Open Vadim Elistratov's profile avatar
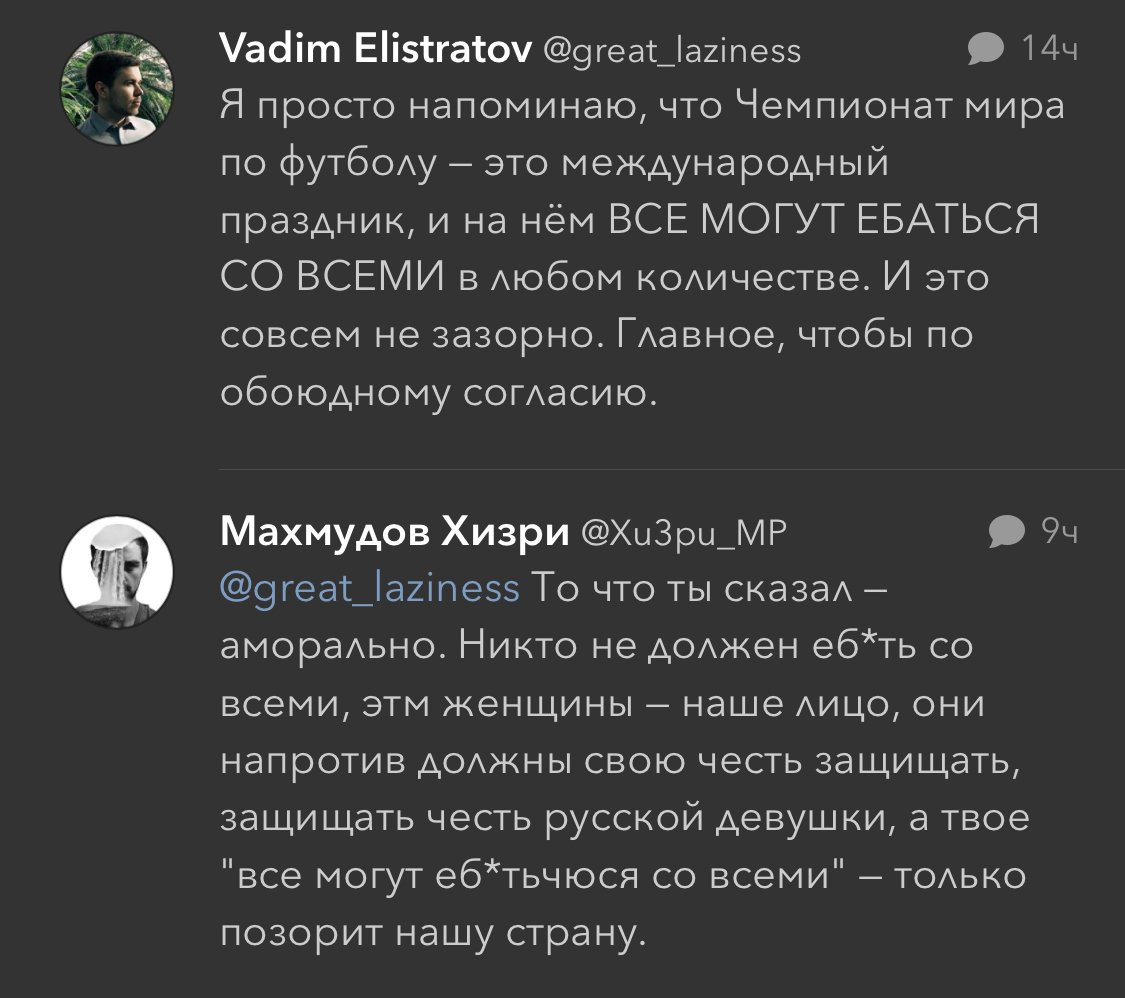The width and height of the screenshot is (1125, 998). [x=118, y=90]
